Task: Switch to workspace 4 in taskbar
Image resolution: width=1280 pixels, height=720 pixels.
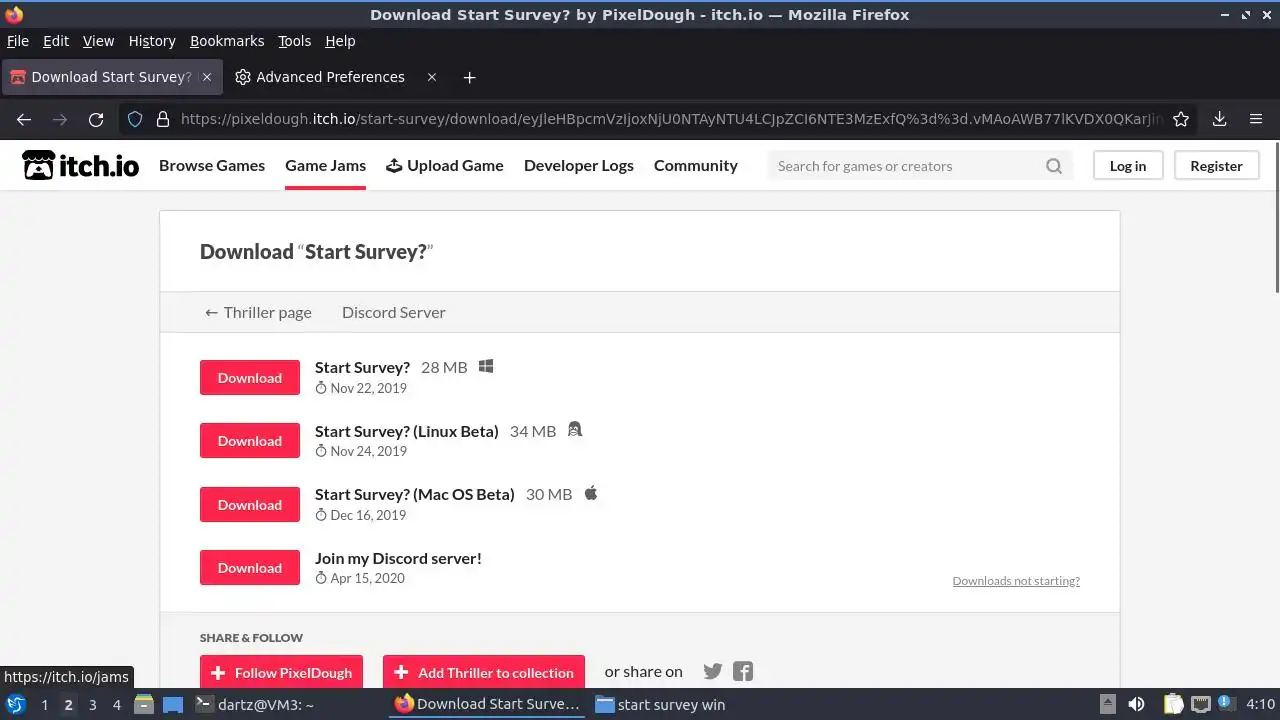Action: point(117,705)
